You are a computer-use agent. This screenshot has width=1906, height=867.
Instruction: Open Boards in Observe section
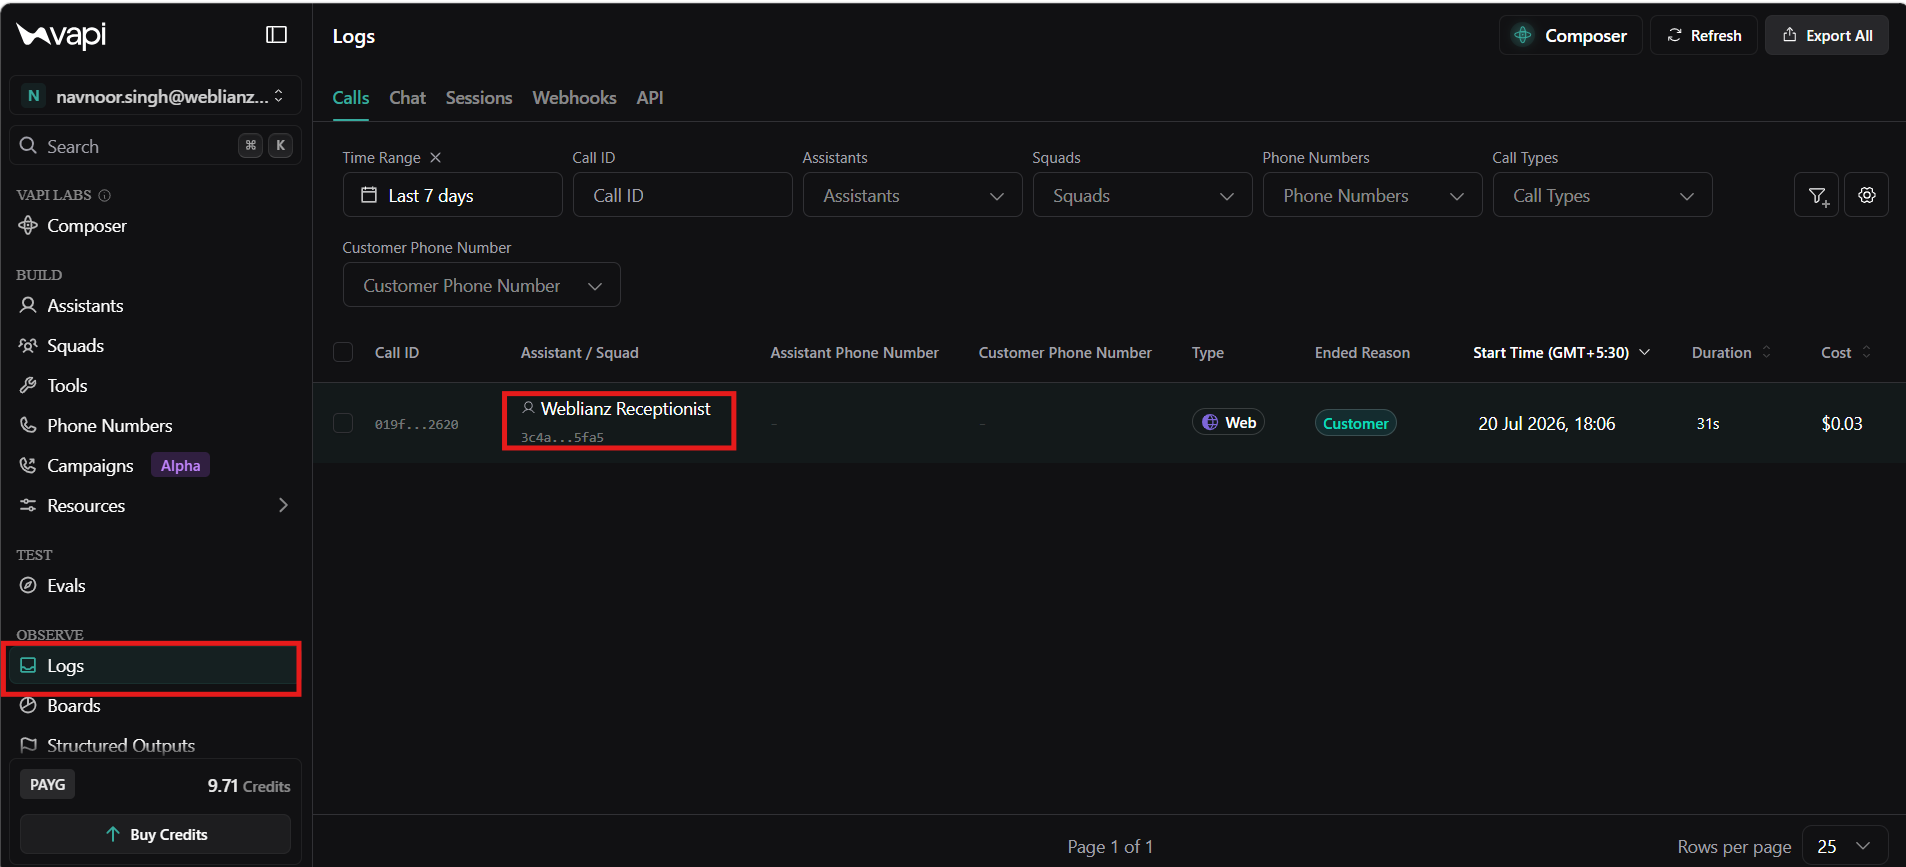point(73,706)
